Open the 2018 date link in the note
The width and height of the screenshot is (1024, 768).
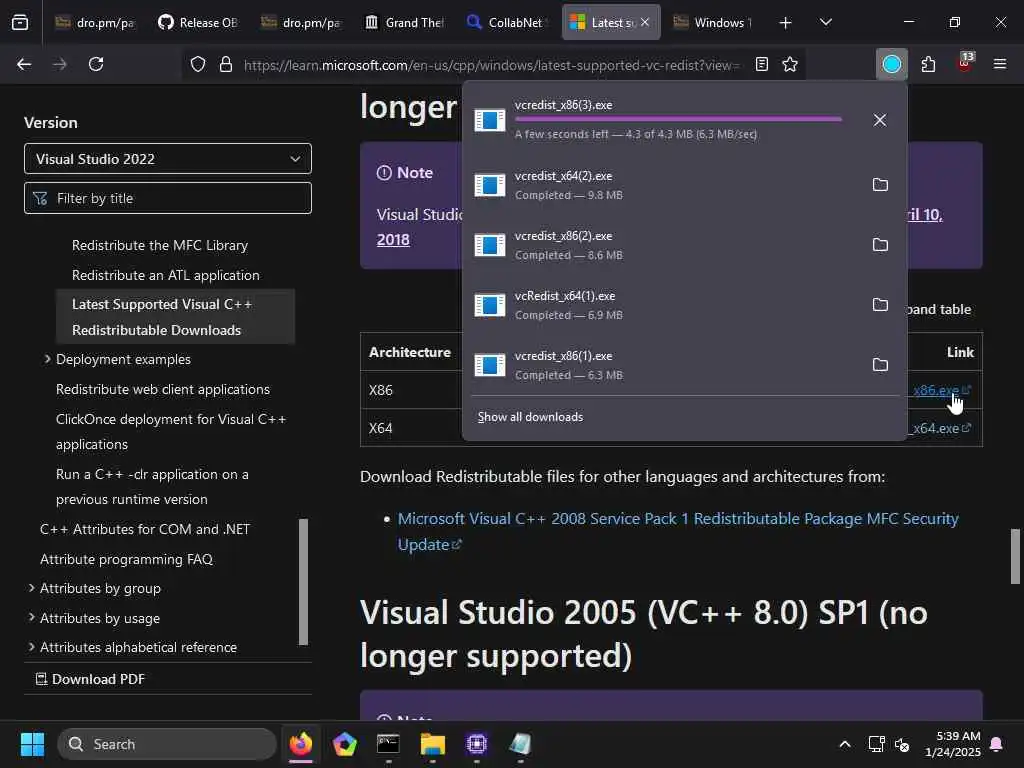click(x=393, y=240)
